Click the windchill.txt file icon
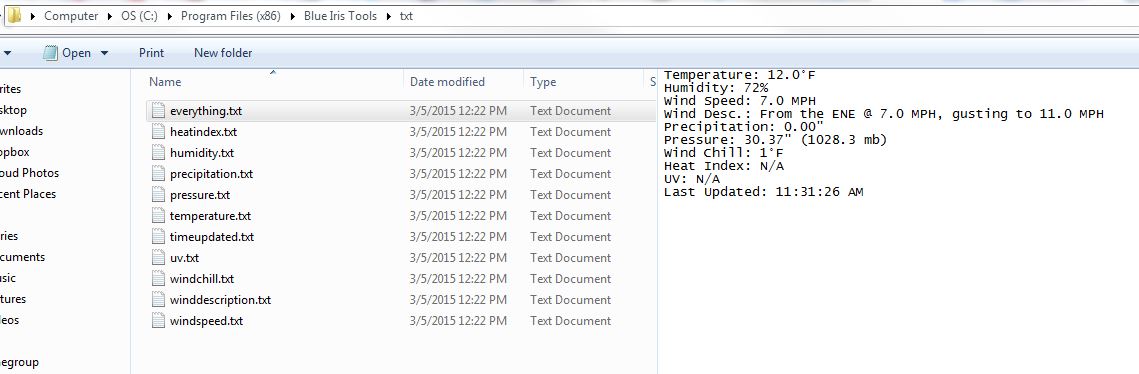1139x374 pixels. (158, 279)
